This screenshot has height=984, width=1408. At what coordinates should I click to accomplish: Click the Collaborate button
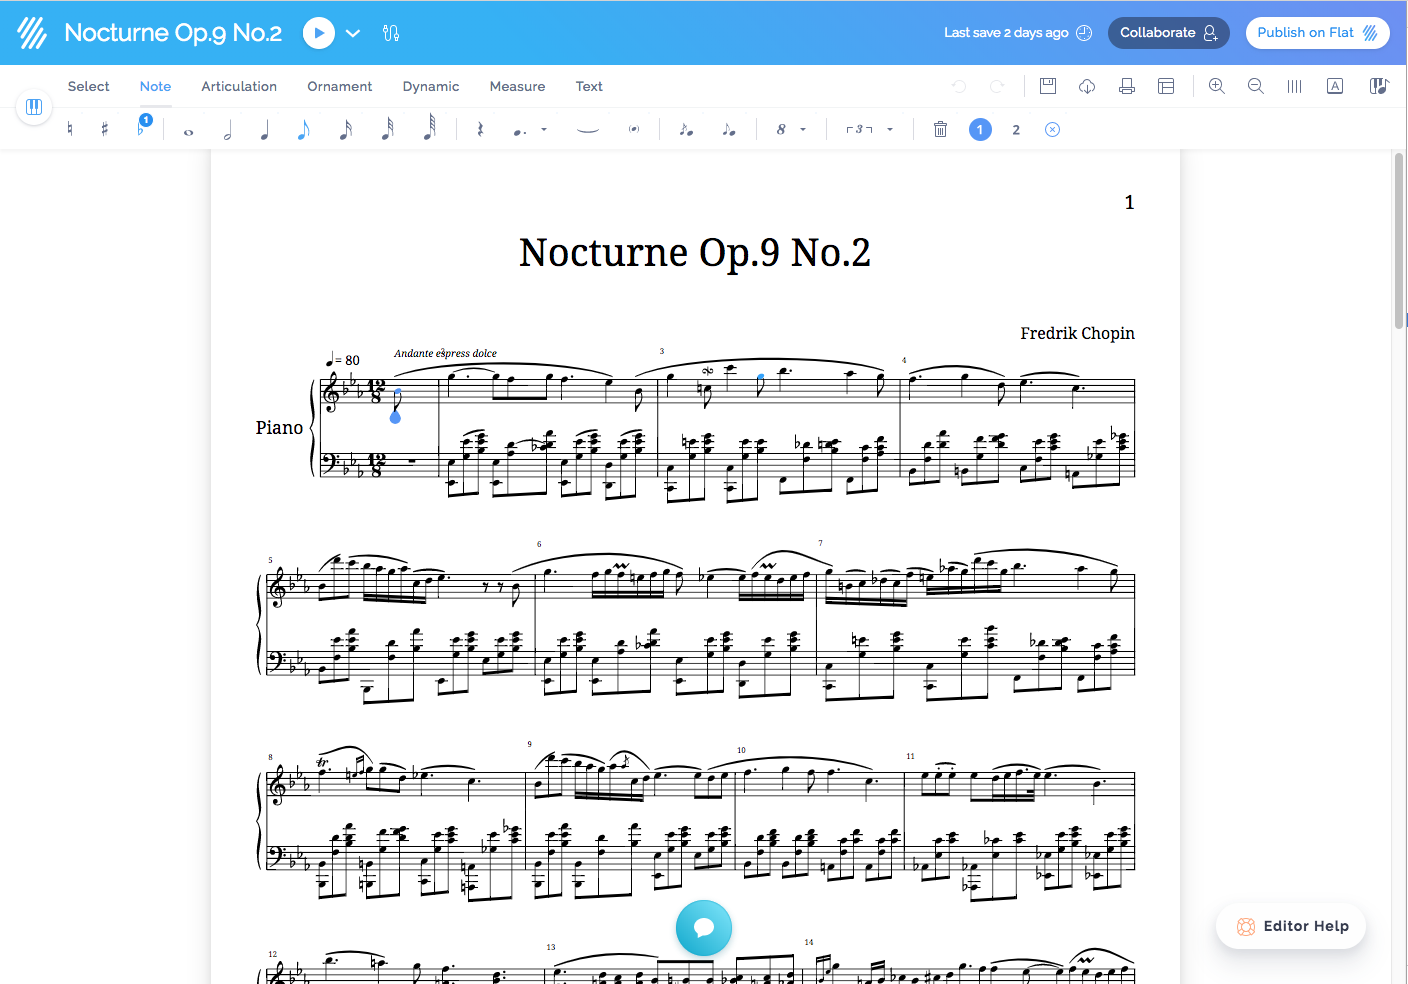coord(1168,33)
